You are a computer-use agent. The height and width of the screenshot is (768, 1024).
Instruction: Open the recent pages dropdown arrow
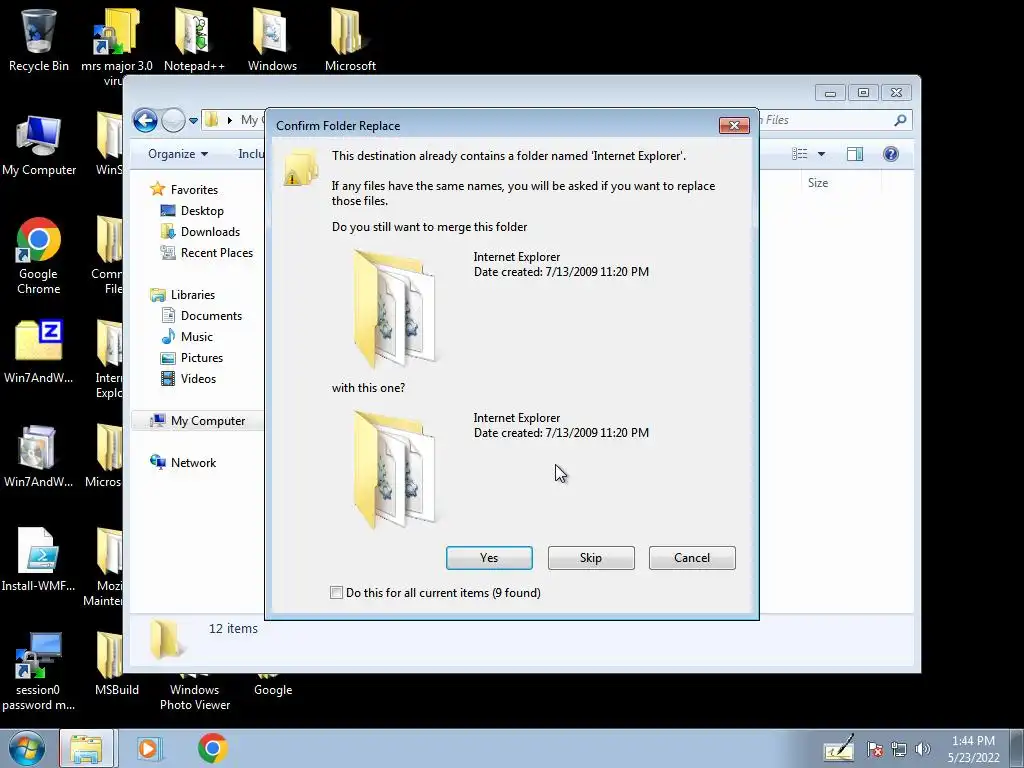(193, 121)
